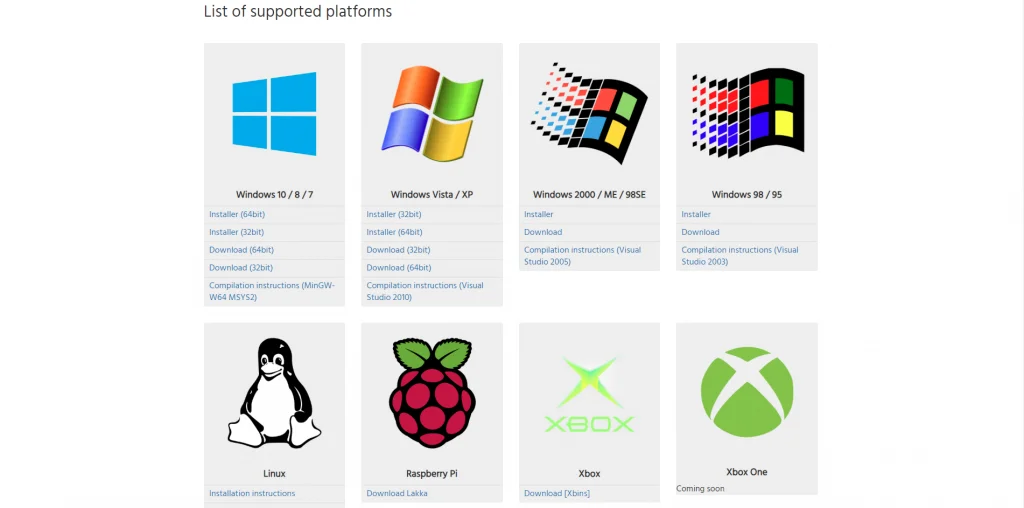Click the Raspberry Pi logo
The height and width of the screenshot is (508, 1024).
point(432,392)
